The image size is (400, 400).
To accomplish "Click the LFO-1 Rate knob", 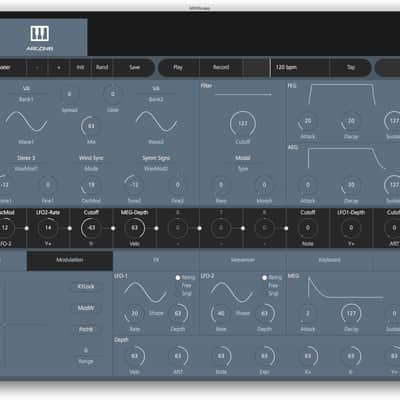I will pos(134,313).
